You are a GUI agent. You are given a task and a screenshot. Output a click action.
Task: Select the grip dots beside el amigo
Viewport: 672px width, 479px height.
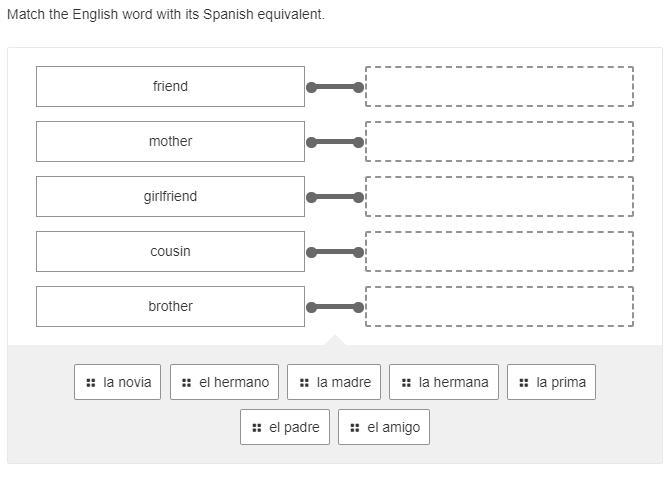tap(355, 427)
